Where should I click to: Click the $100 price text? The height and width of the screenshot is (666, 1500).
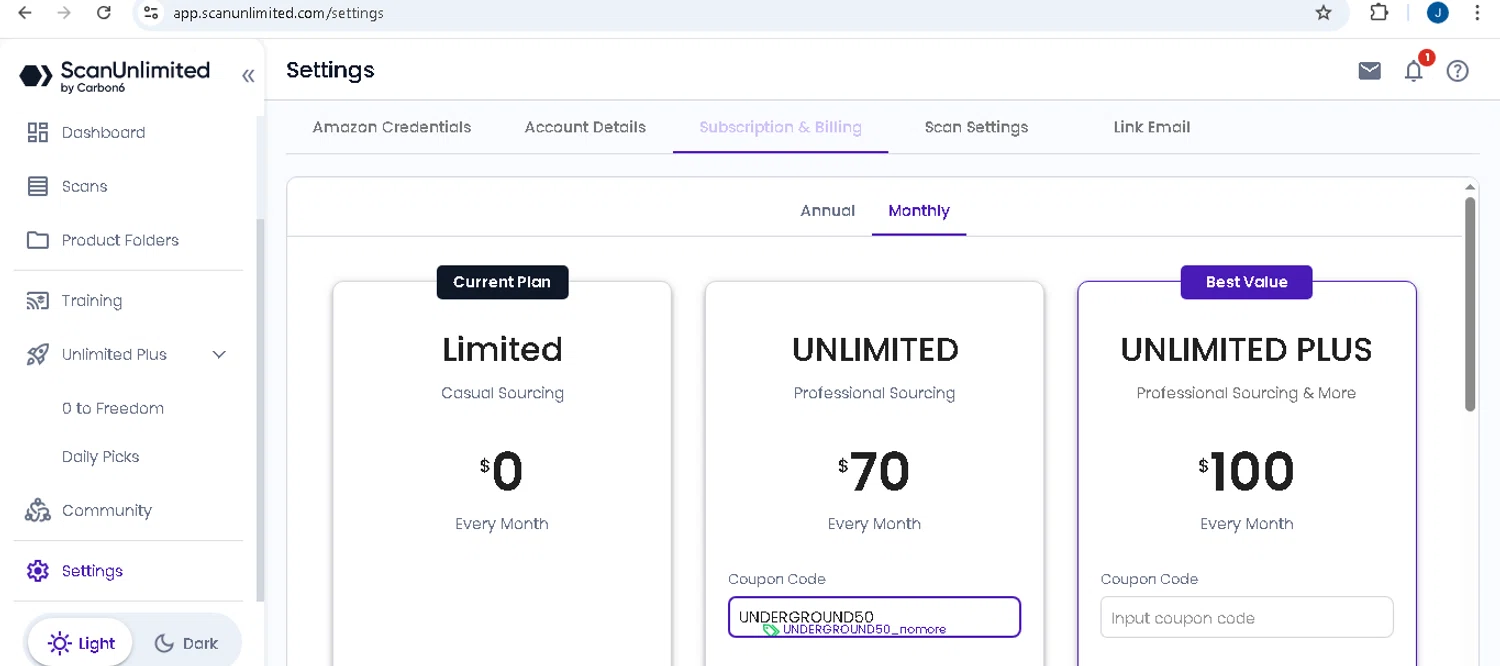(x=1246, y=471)
